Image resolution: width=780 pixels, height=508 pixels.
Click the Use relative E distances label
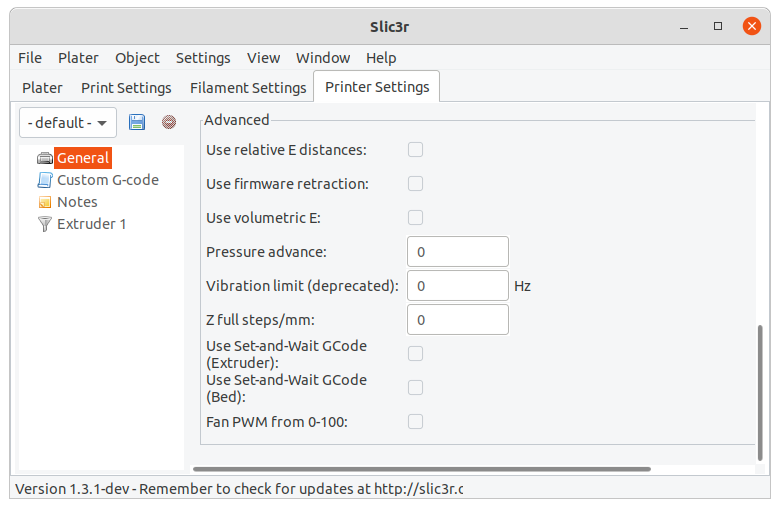pos(286,150)
